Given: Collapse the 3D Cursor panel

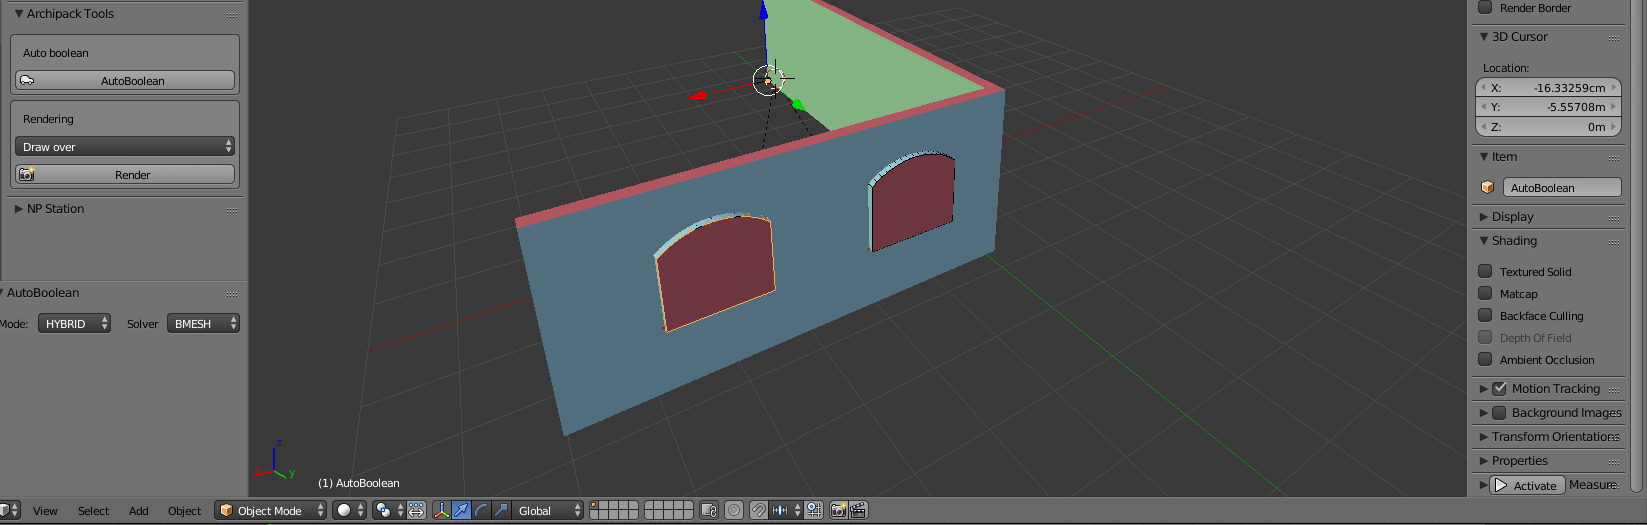Looking at the screenshot, I should point(1484,37).
